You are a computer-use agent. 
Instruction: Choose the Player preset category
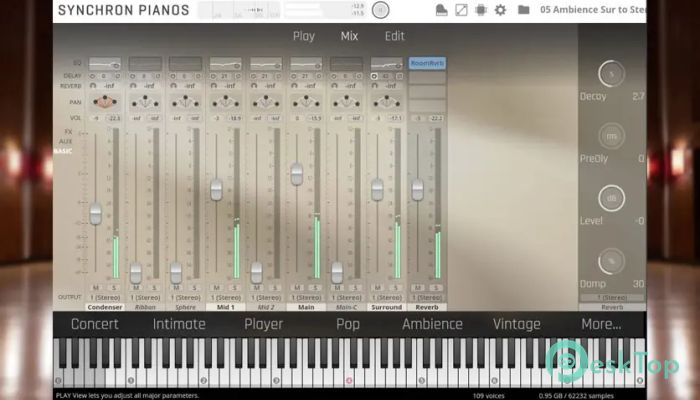(263, 324)
